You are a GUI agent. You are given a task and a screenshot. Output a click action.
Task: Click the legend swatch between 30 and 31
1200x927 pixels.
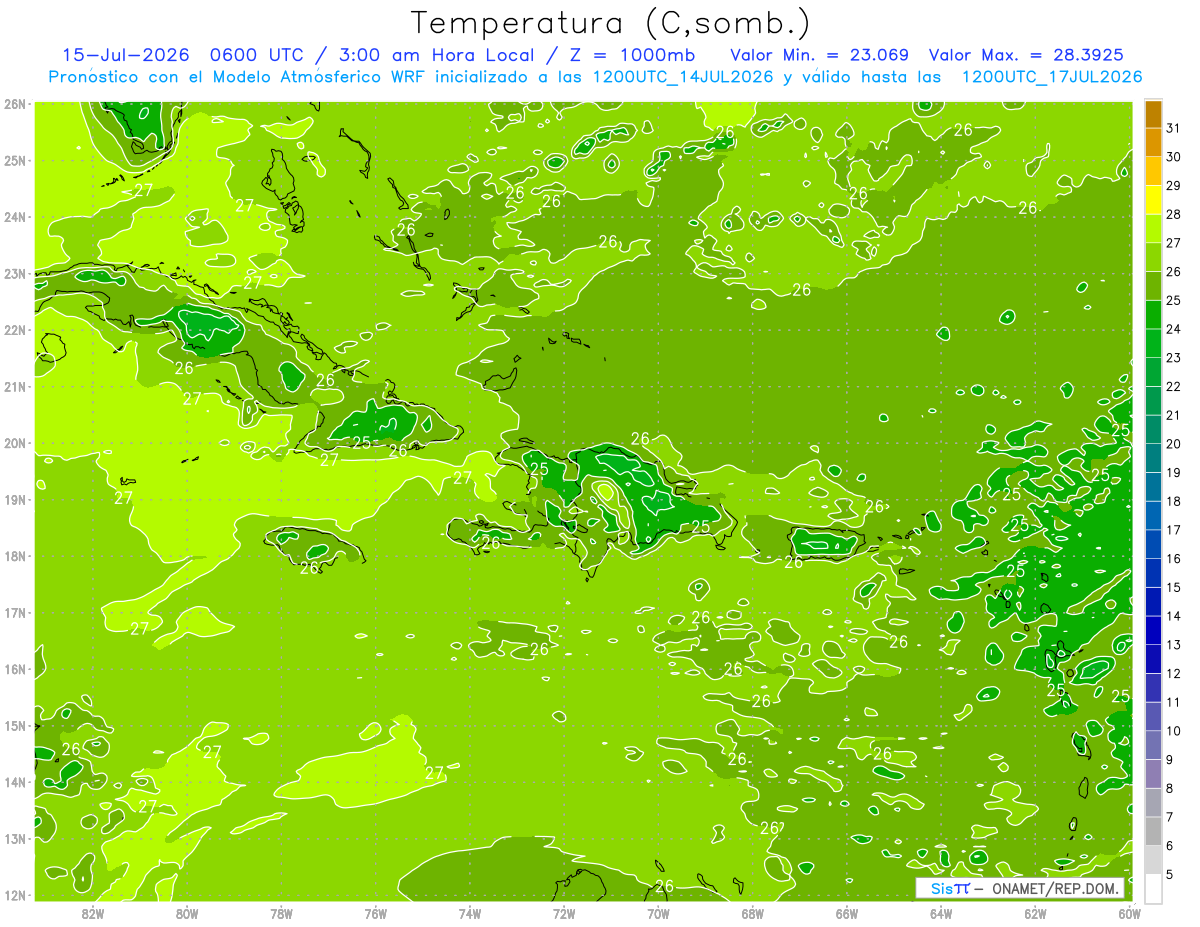tap(1153, 142)
